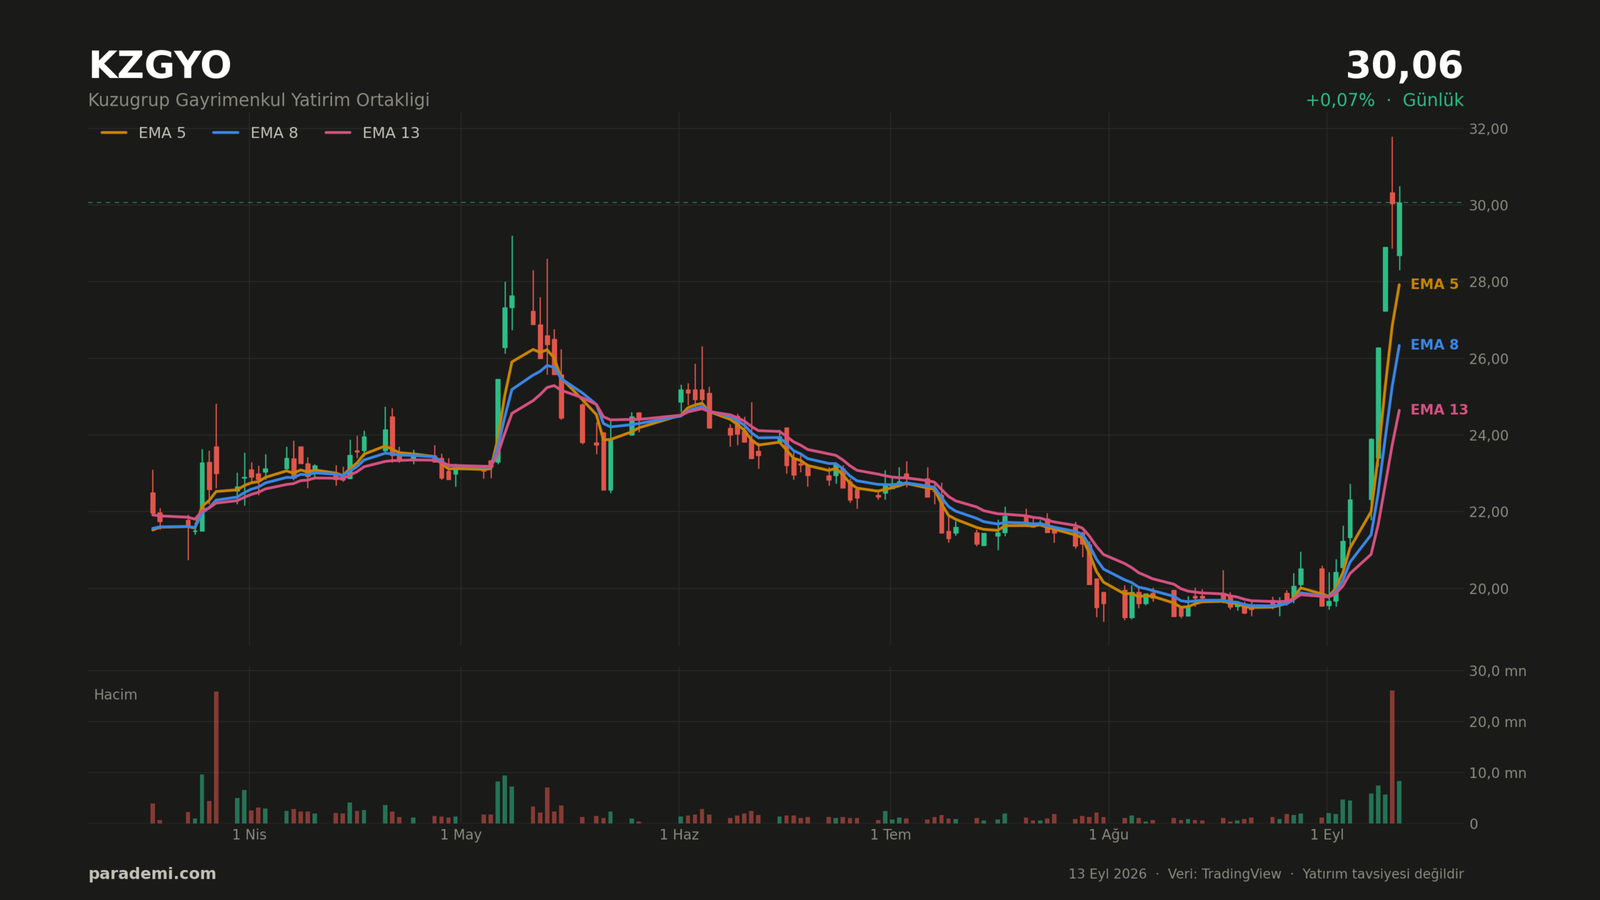Click the EMA 5 legend entry
This screenshot has width=1600, height=900.
point(143,133)
